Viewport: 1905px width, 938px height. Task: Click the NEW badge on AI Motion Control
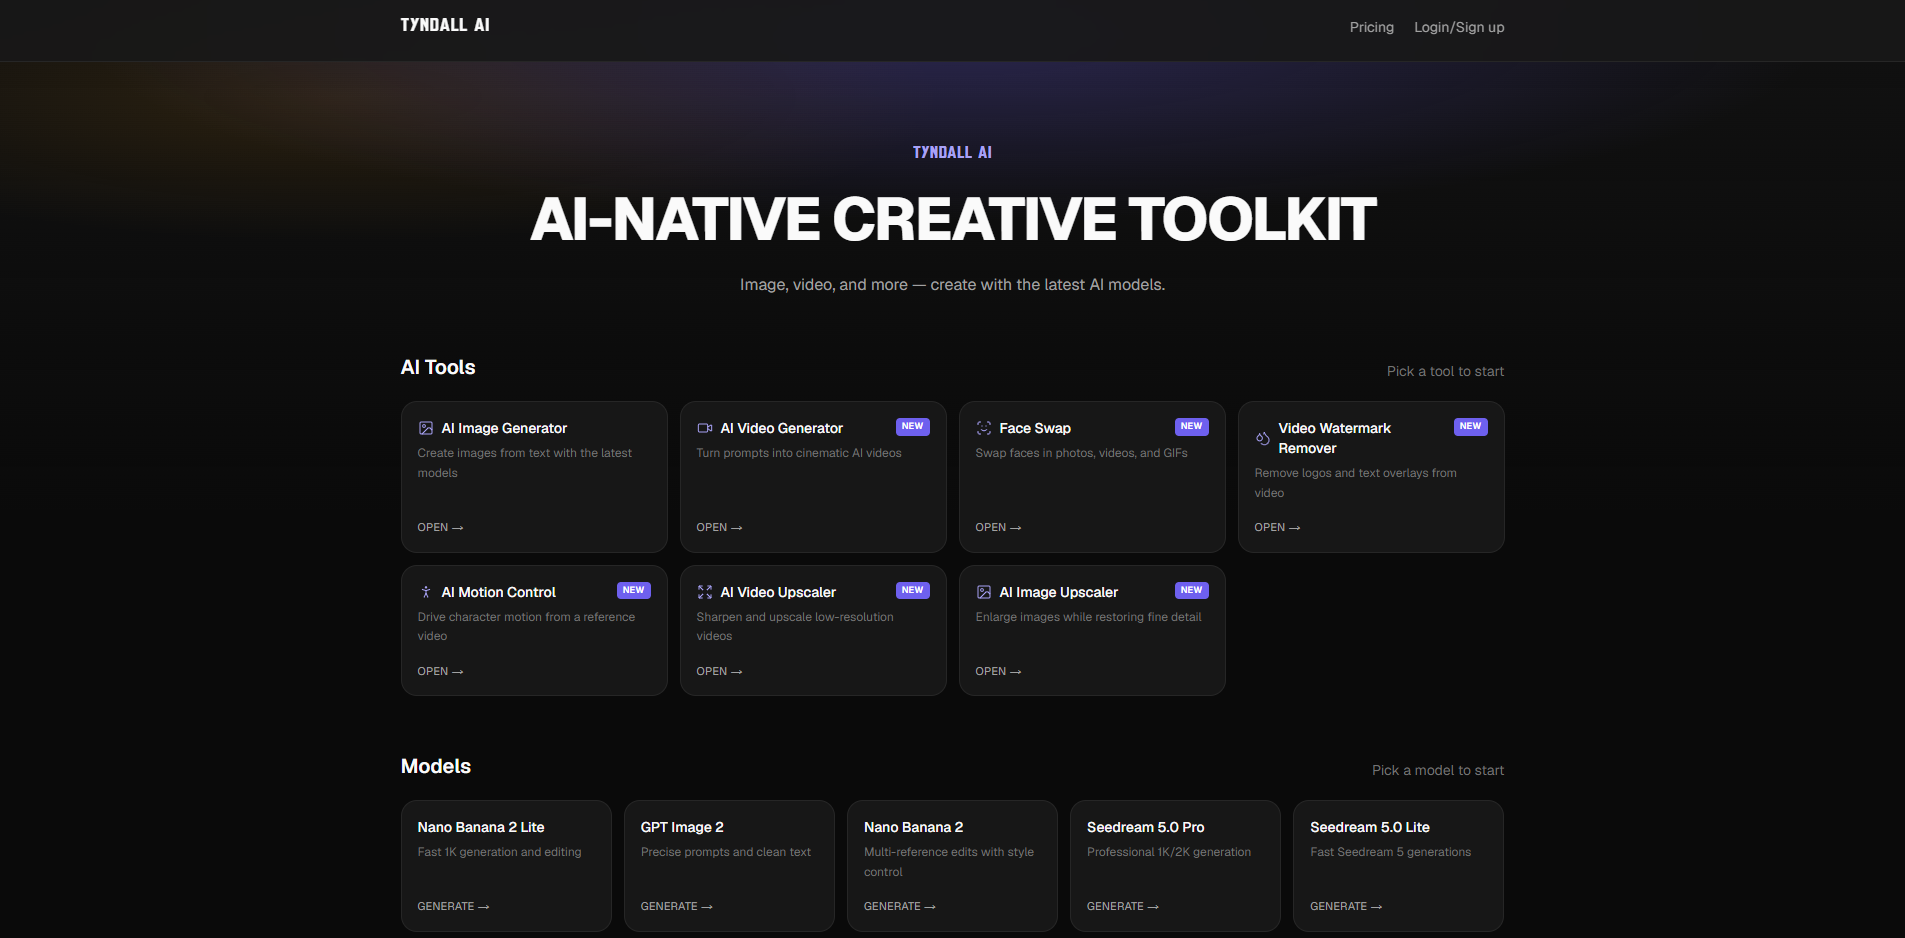(634, 591)
